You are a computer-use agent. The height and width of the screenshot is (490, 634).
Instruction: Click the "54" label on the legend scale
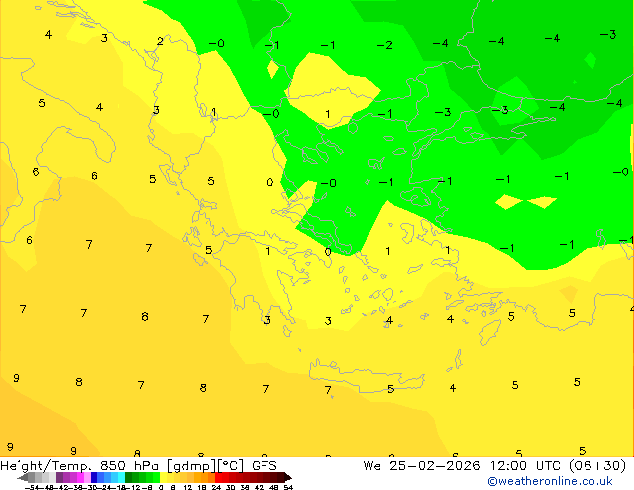click(x=288, y=487)
